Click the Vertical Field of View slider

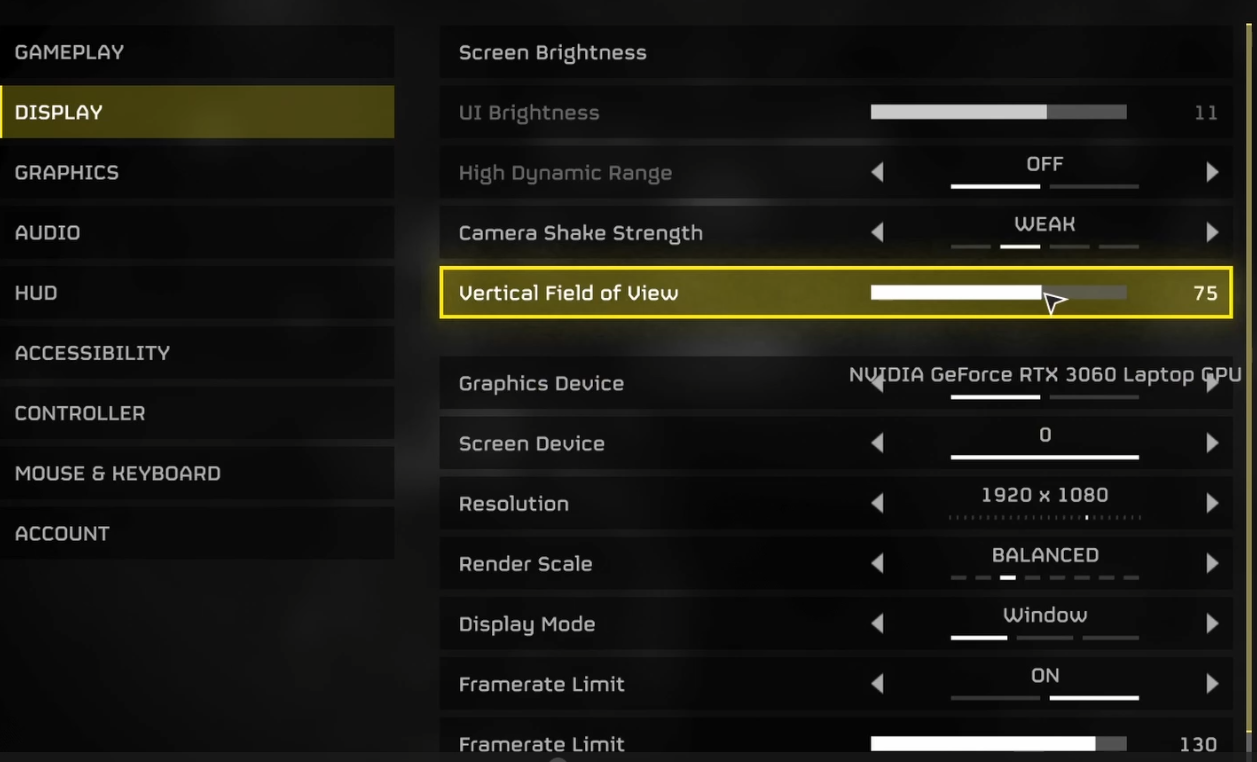[998, 293]
